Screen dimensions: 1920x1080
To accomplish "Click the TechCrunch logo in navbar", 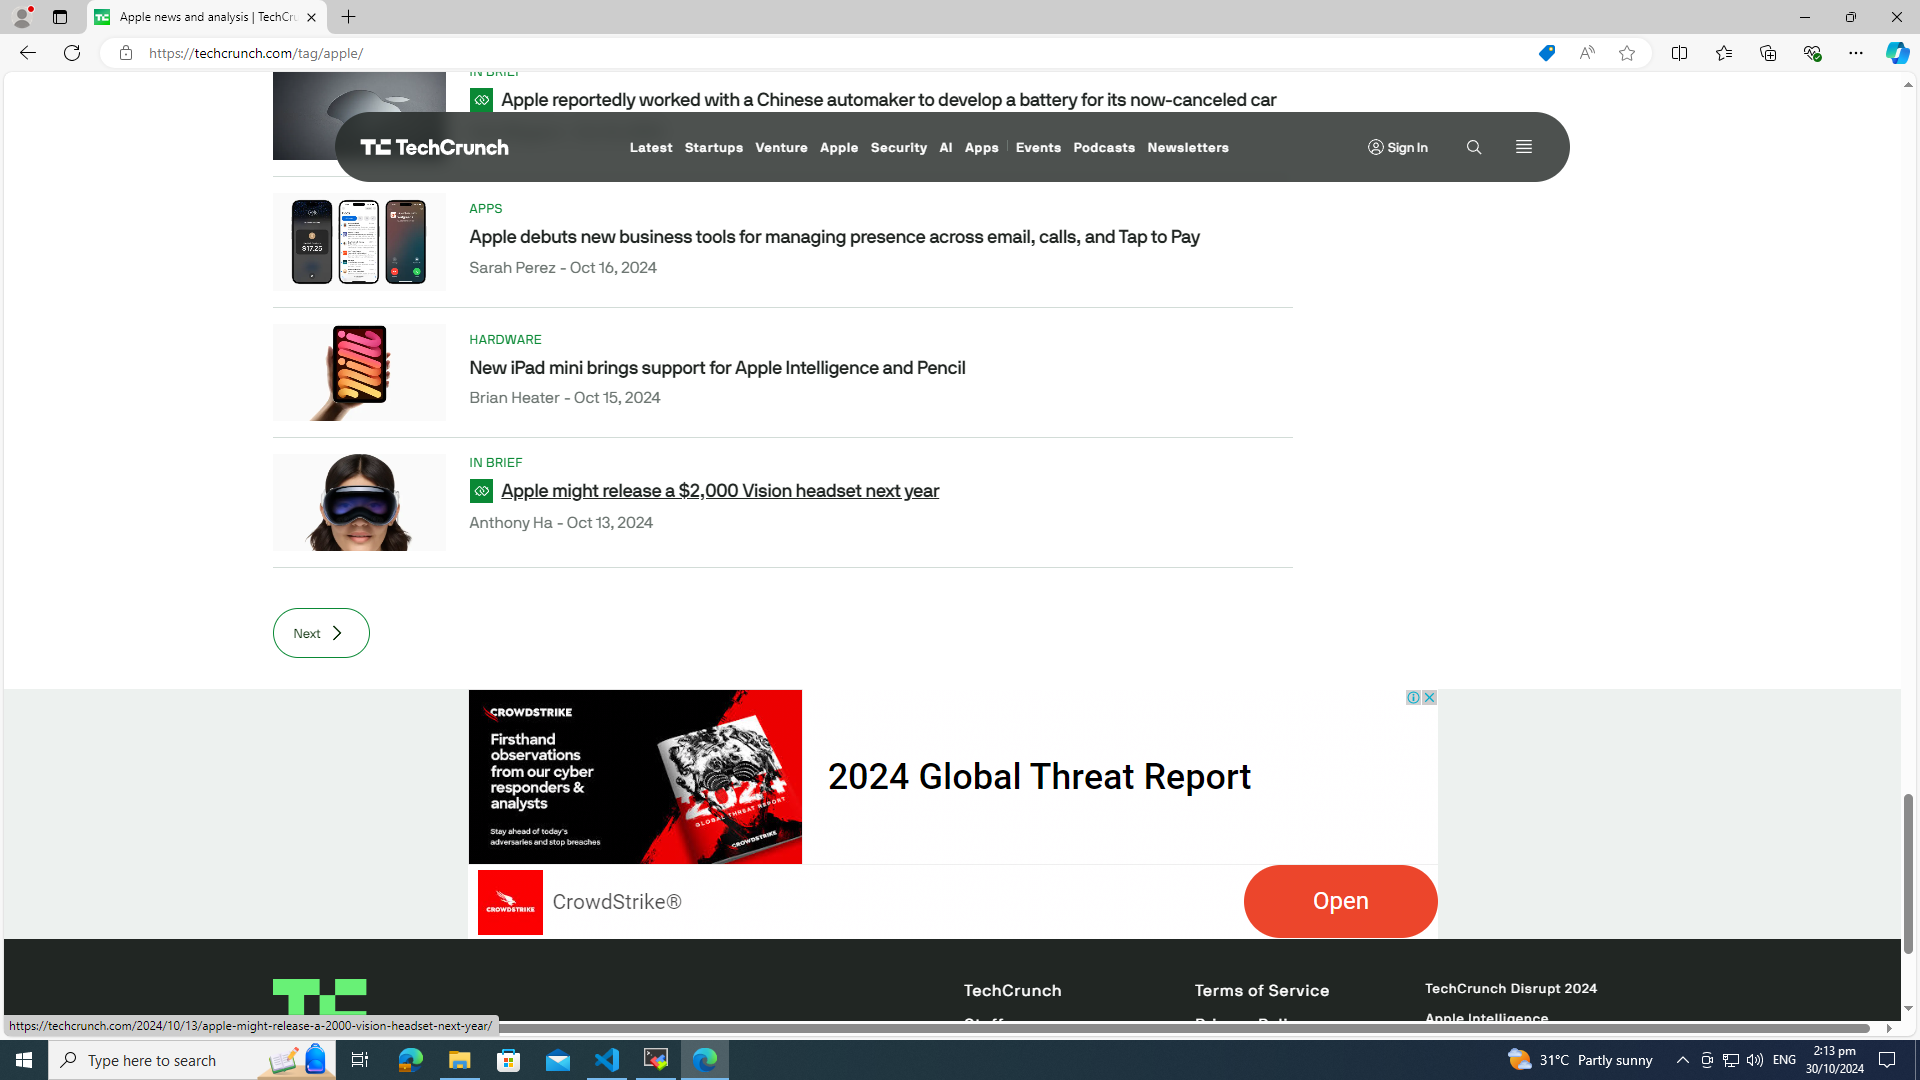I will coord(434,147).
